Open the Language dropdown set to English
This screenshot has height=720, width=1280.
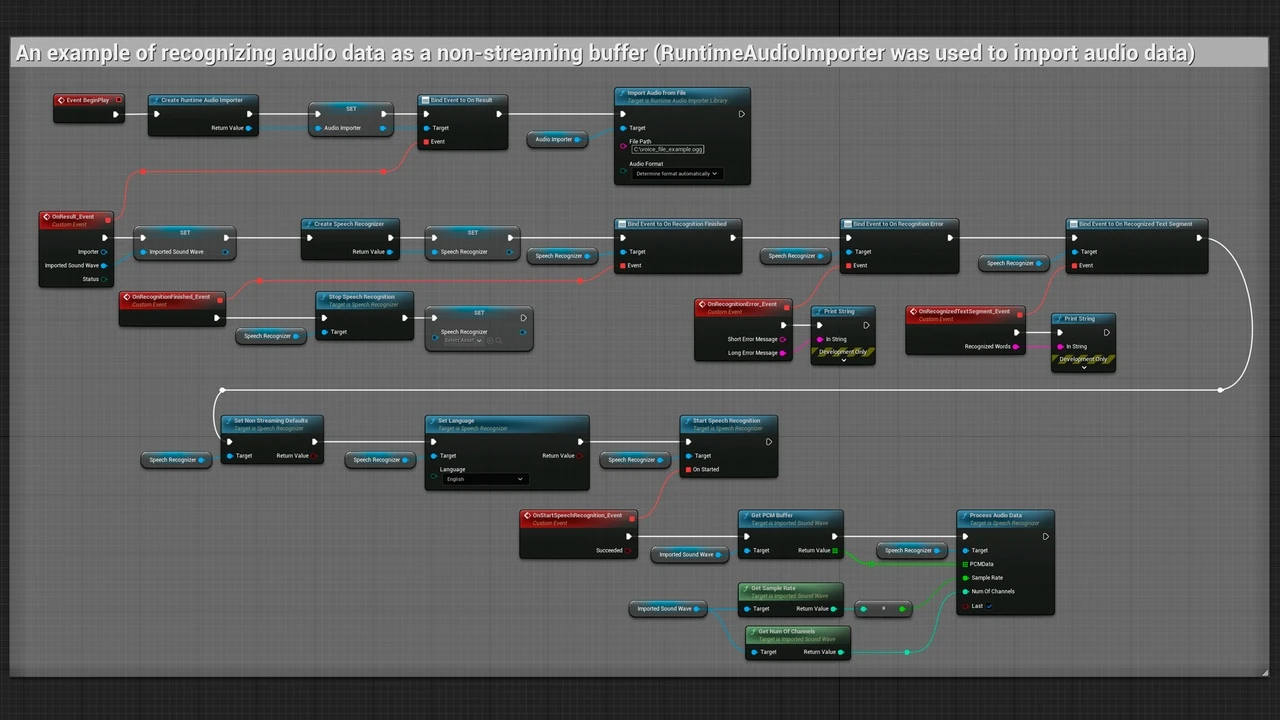pos(484,479)
